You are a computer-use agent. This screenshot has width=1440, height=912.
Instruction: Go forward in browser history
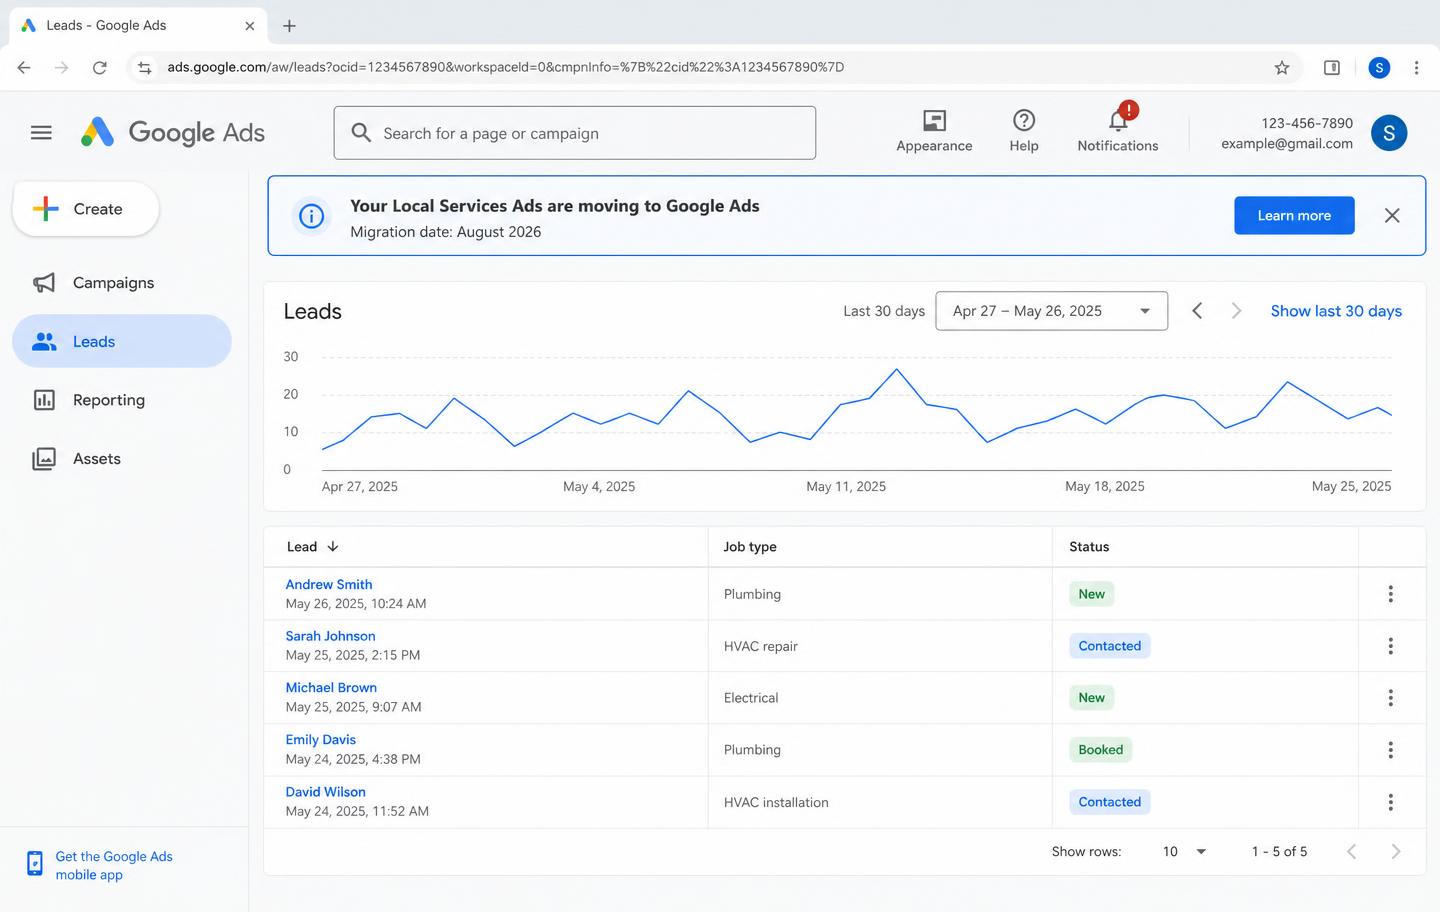tap(62, 67)
